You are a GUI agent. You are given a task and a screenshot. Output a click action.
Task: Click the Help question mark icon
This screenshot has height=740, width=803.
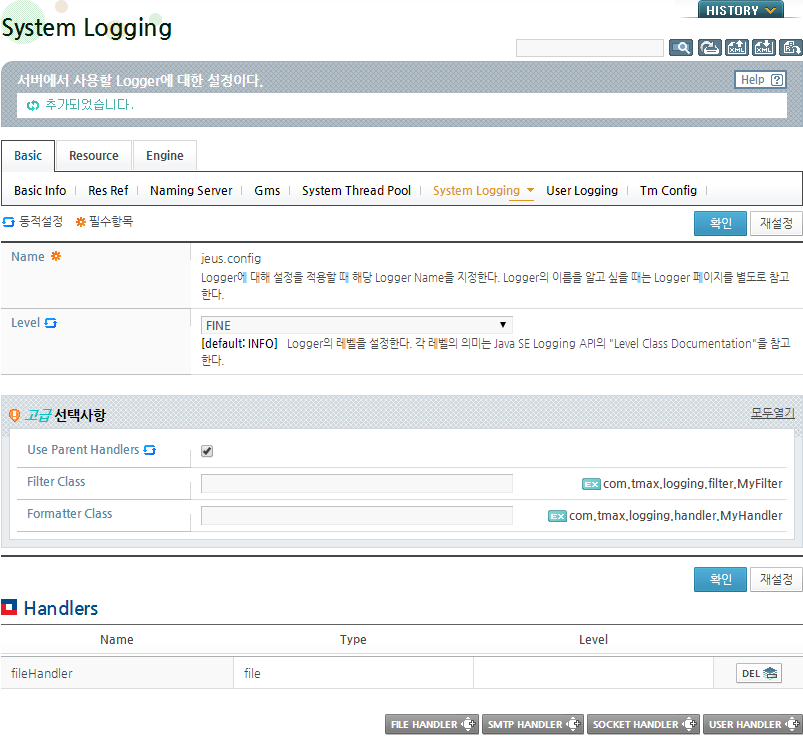click(777, 80)
